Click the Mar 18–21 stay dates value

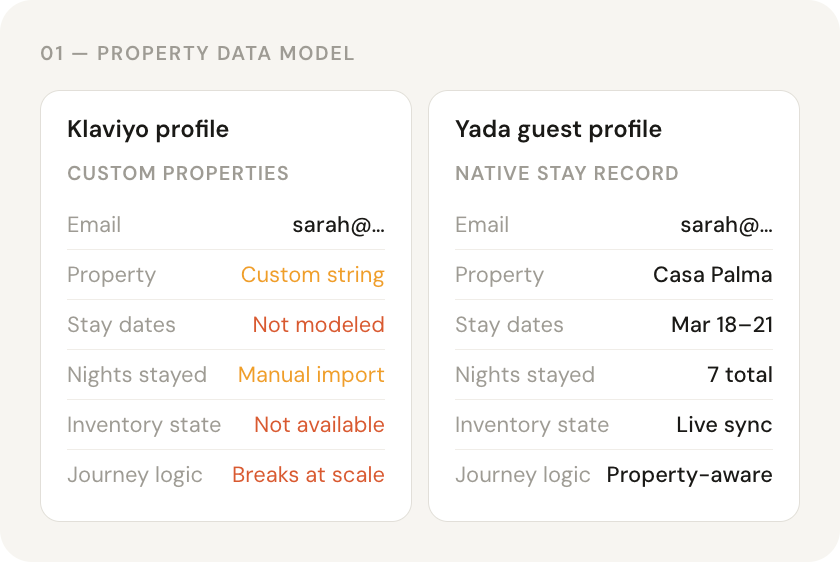(x=722, y=325)
